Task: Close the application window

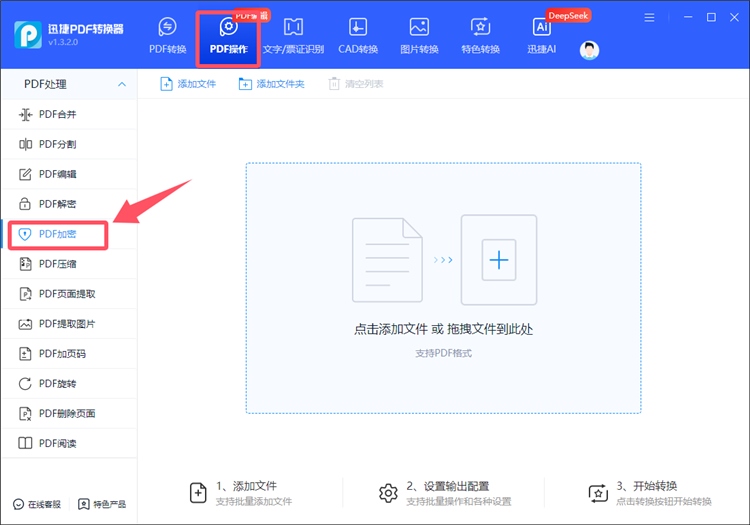Action: click(734, 17)
